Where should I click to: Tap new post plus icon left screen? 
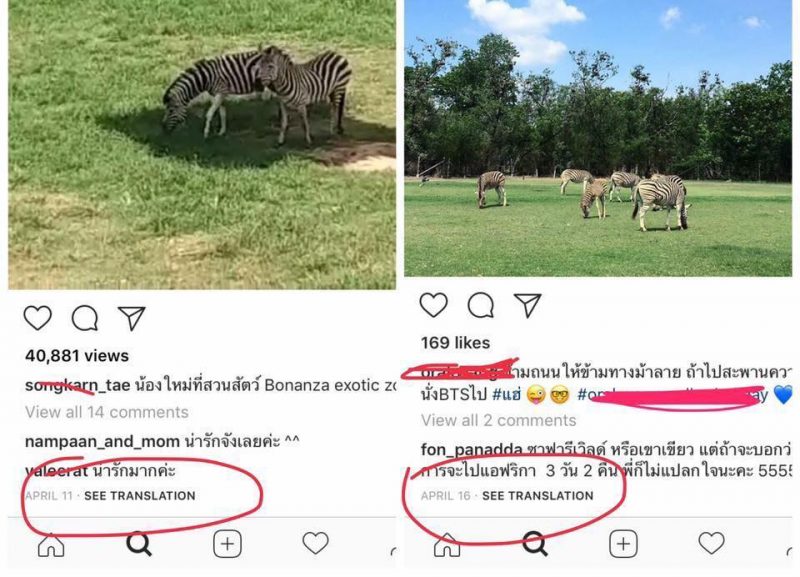pyautogui.click(x=227, y=544)
